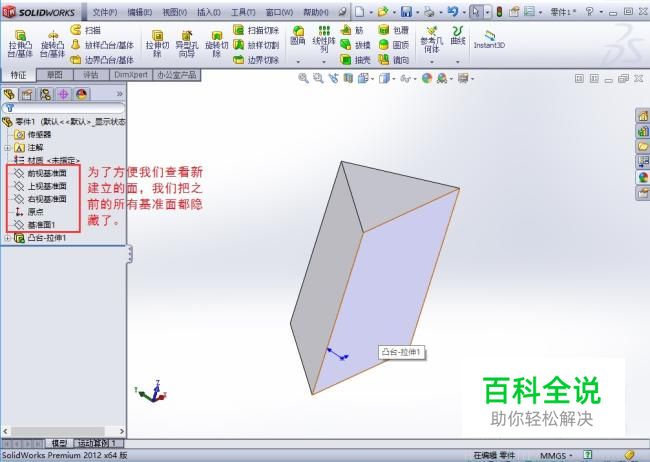Select the 线性阵列 linear pattern tool
650x462 pixels.
pos(323,39)
